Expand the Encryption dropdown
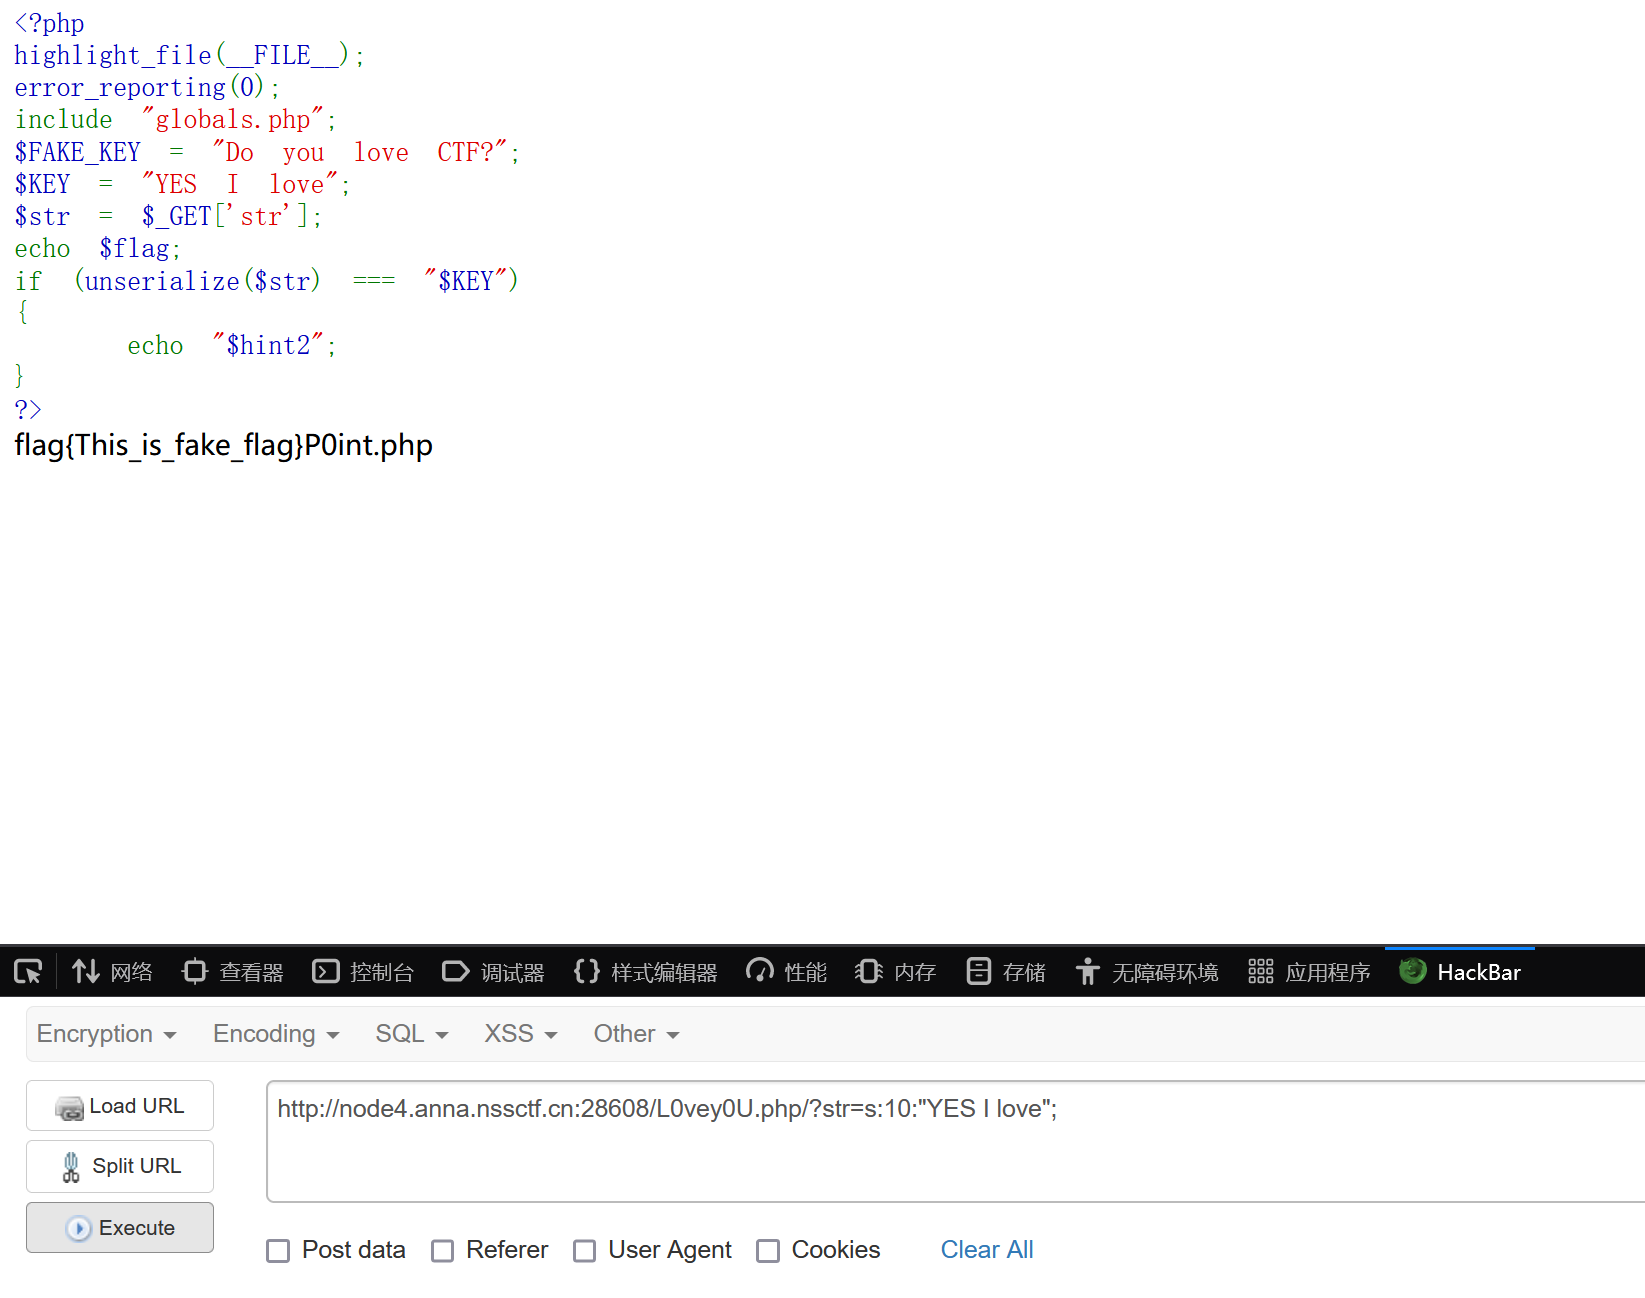1645x1298 pixels. pos(106,1034)
